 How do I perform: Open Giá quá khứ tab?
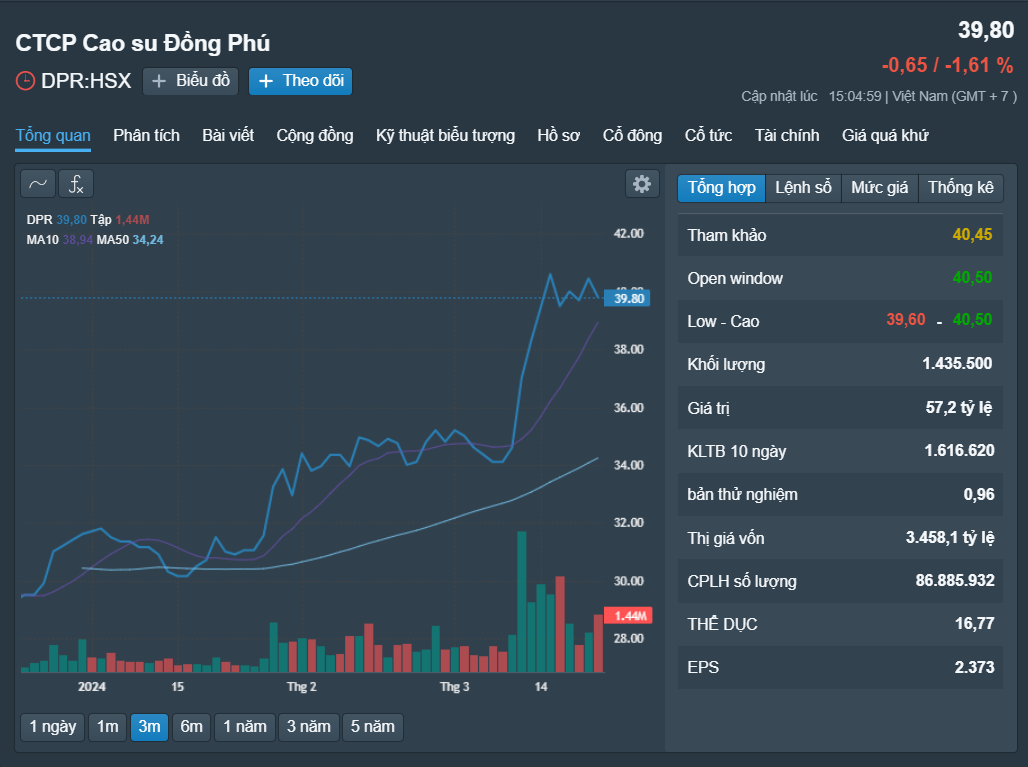(x=885, y=136)
